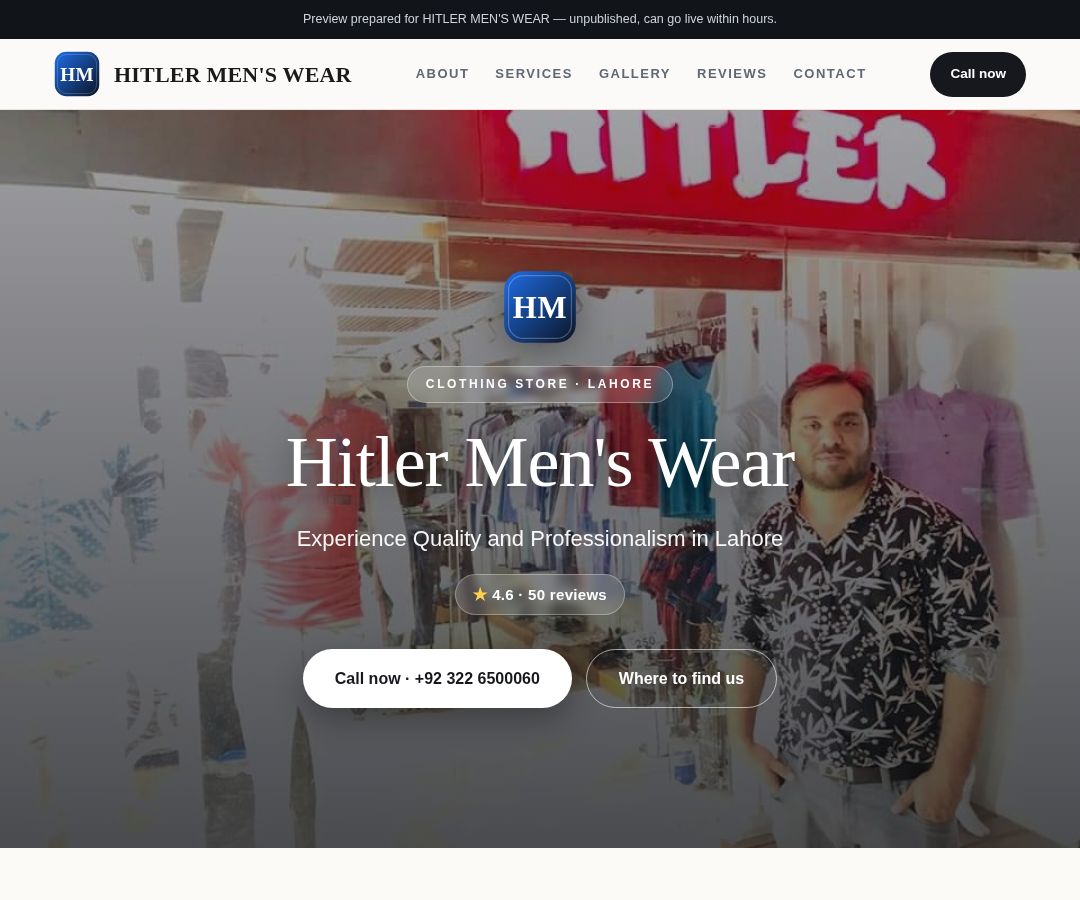Click HITLER MEN'S WEAR brand name
Image resolution: width=1080 pixels, height=900 pixels.
[233, 74]
